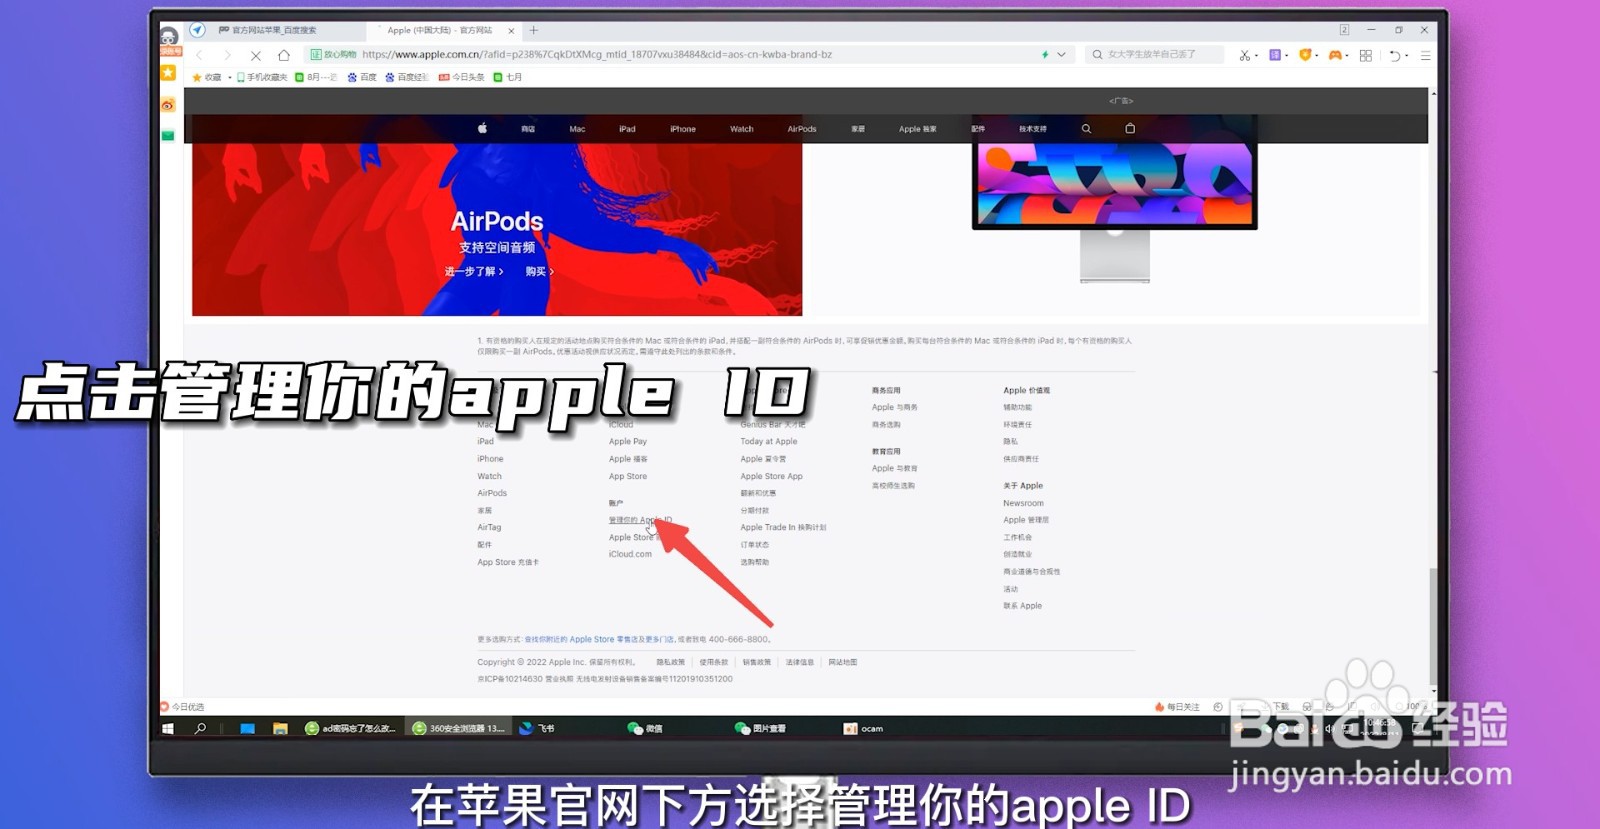1600x829 pixels.
Task: Open App Store 充值卡 footer link
Action: pyautogui.click(x=508, y=562)
